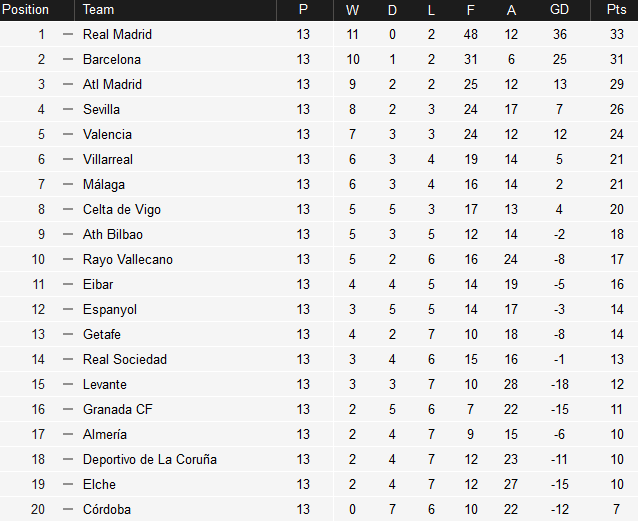Click the W column header
The height and width of the screenshot is (521, 638).
pos(352,10)
